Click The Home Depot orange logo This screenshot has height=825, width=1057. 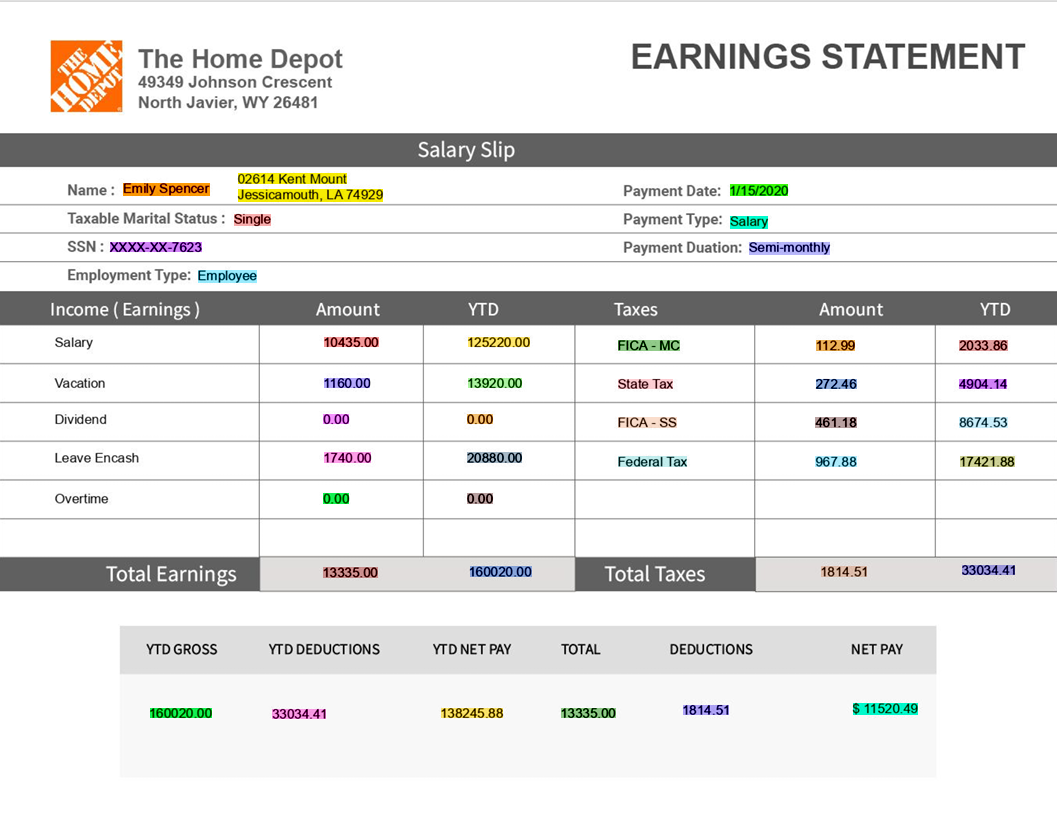pyautogui.click(x=86, y=75)
